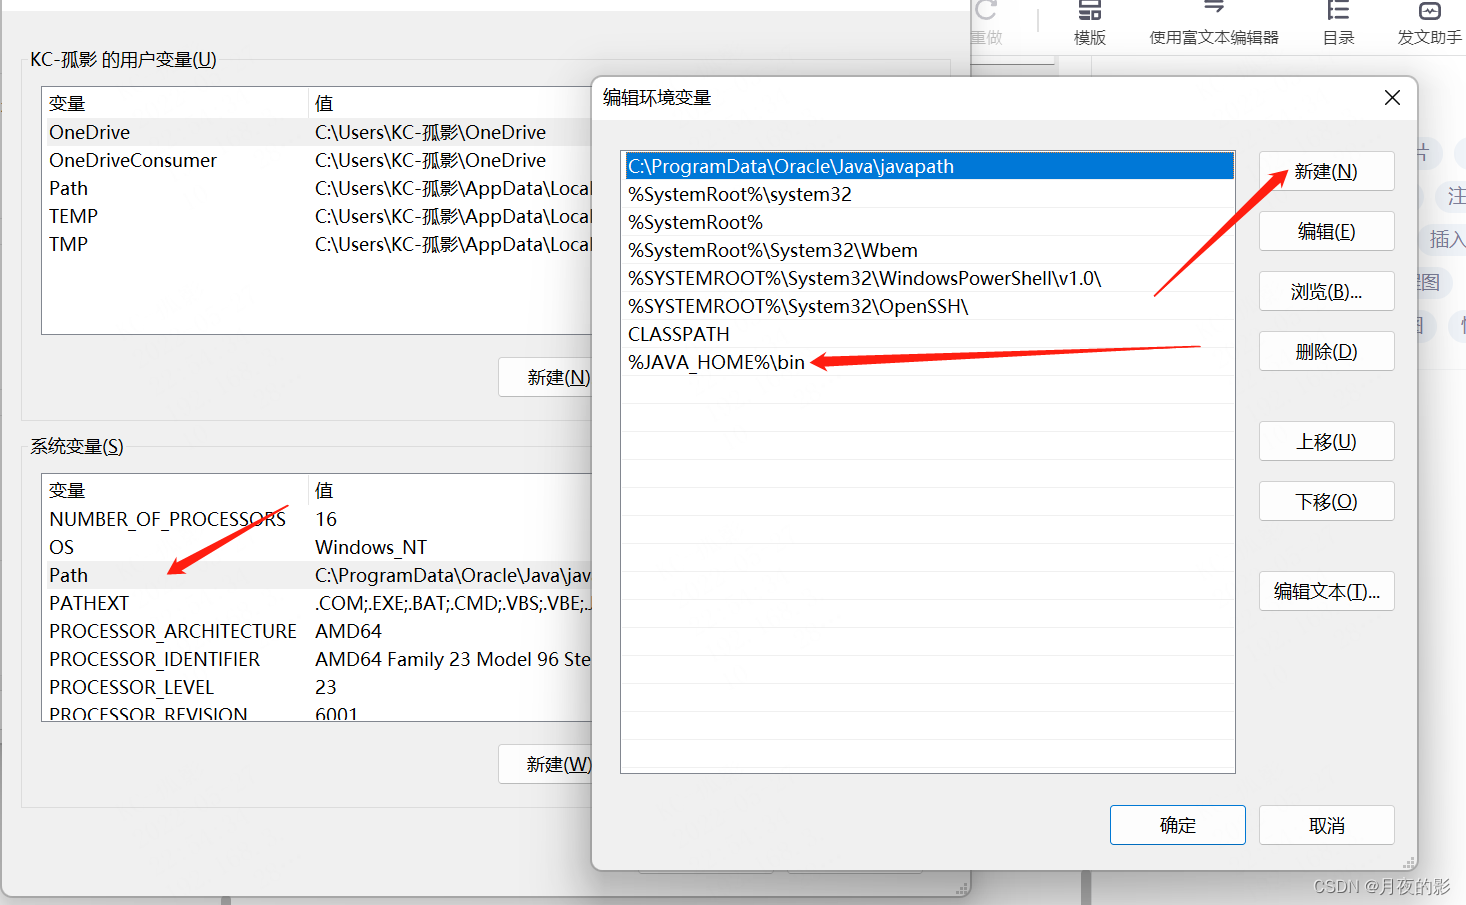Select the %JAVA_HOME%\bin entry
This screenshot has height=905, width=1466.
click(928, 362)
